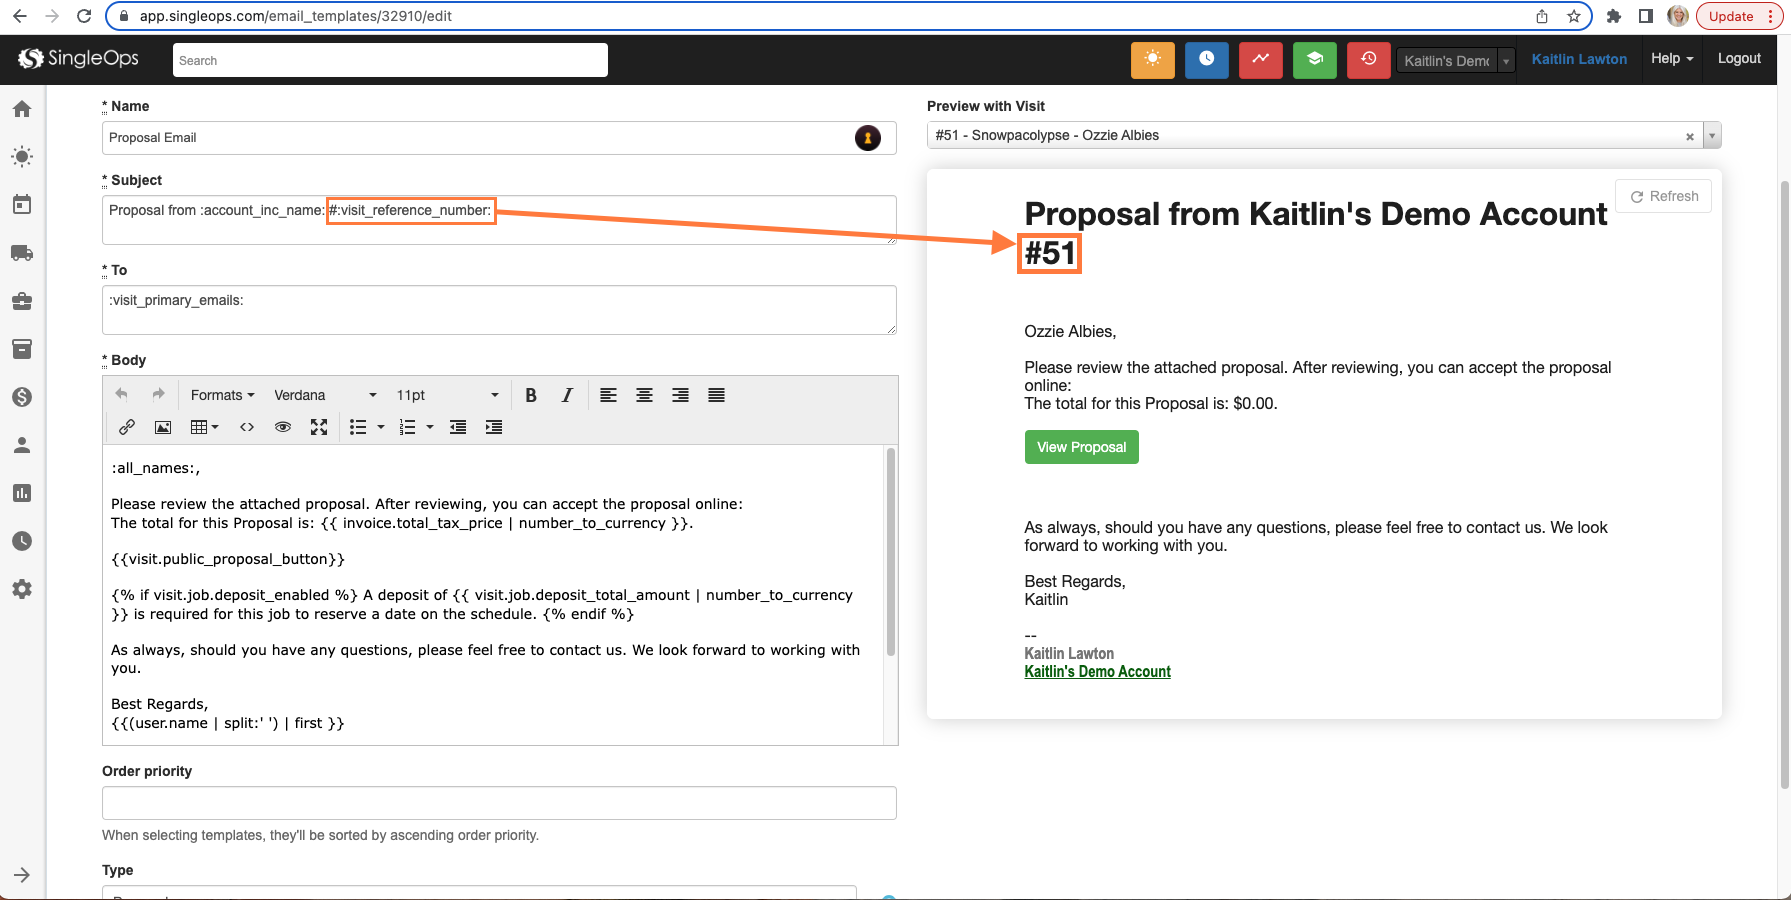Insert a link using the editor link icon
Viewport: 1791px width, 900px height.
[127, 427]
